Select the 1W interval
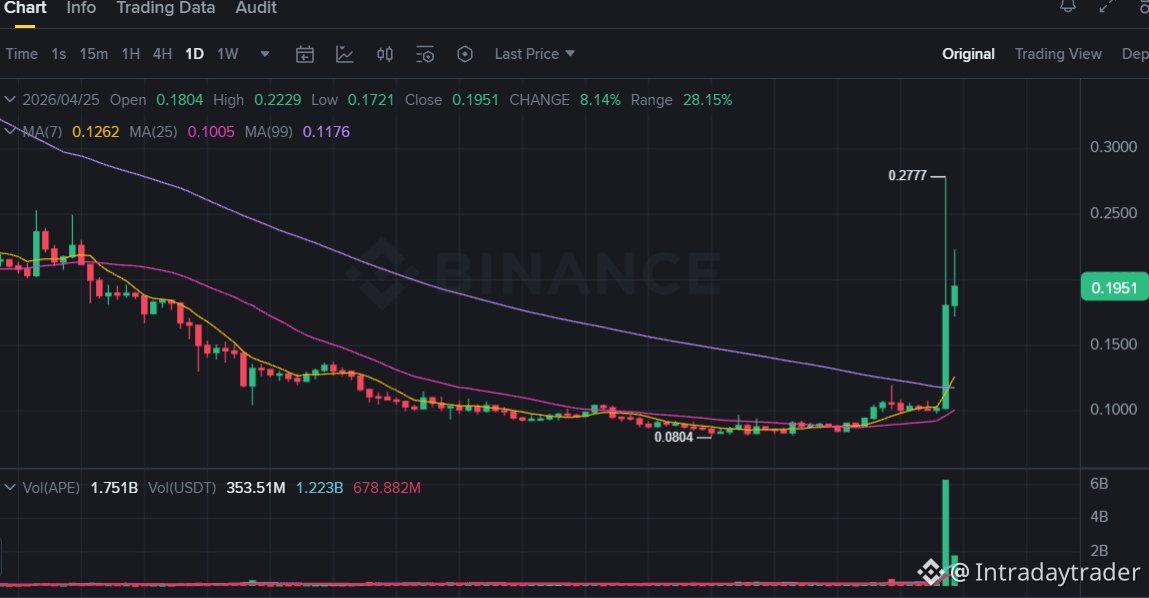The width and height of the screenshot is (1149, 598). (x=228, y=54)
